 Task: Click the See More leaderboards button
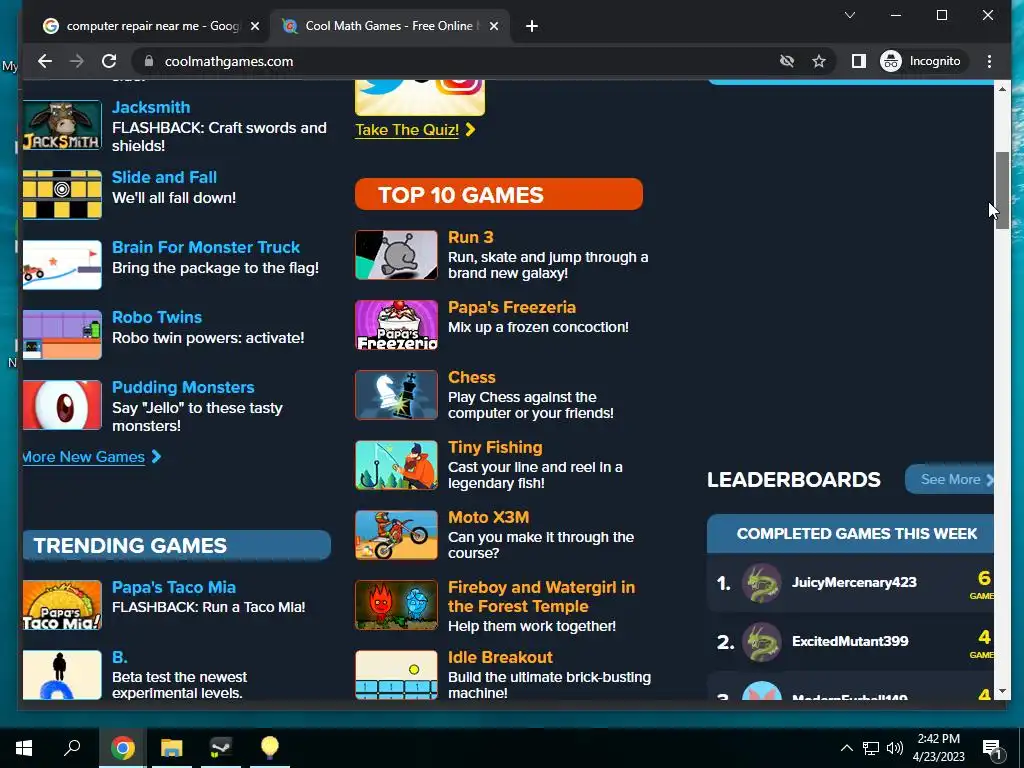pyautogui.click(x=950, y=479)
